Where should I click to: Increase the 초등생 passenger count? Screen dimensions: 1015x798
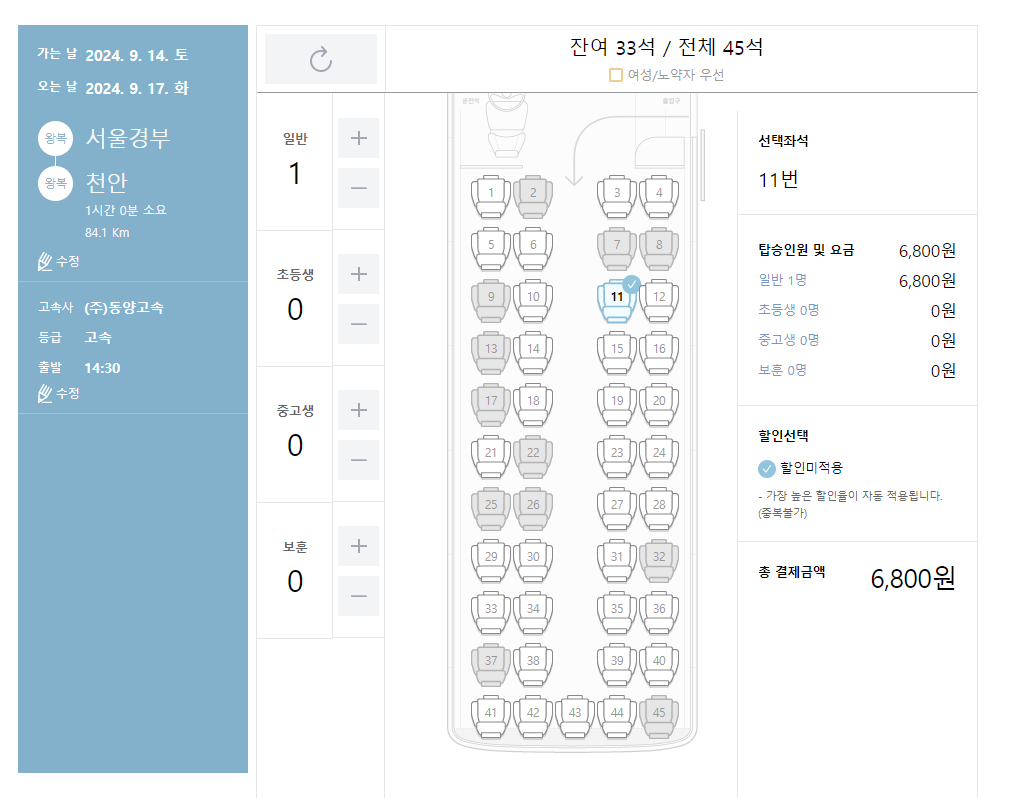pyautogui.click(x=358, y=273)
